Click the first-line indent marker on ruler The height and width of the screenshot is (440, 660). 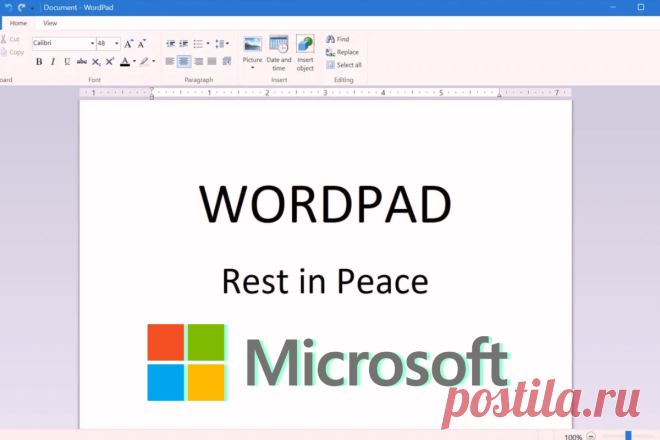[152, 89]
